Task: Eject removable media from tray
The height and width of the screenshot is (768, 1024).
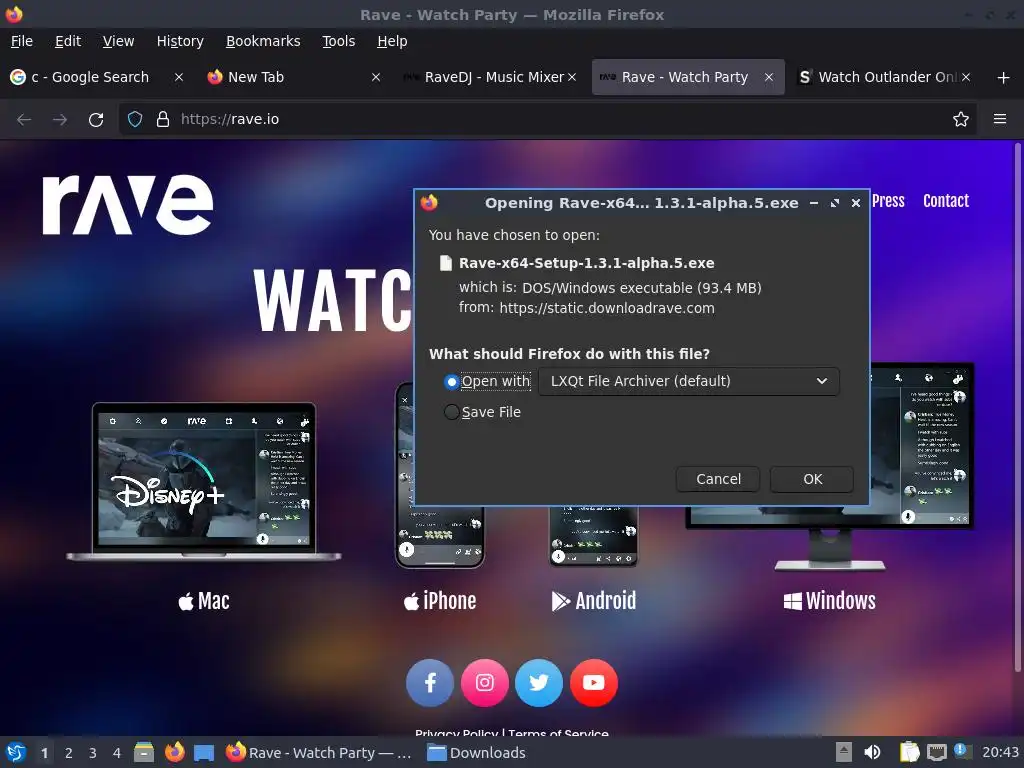Action: [x=844, y=753]
